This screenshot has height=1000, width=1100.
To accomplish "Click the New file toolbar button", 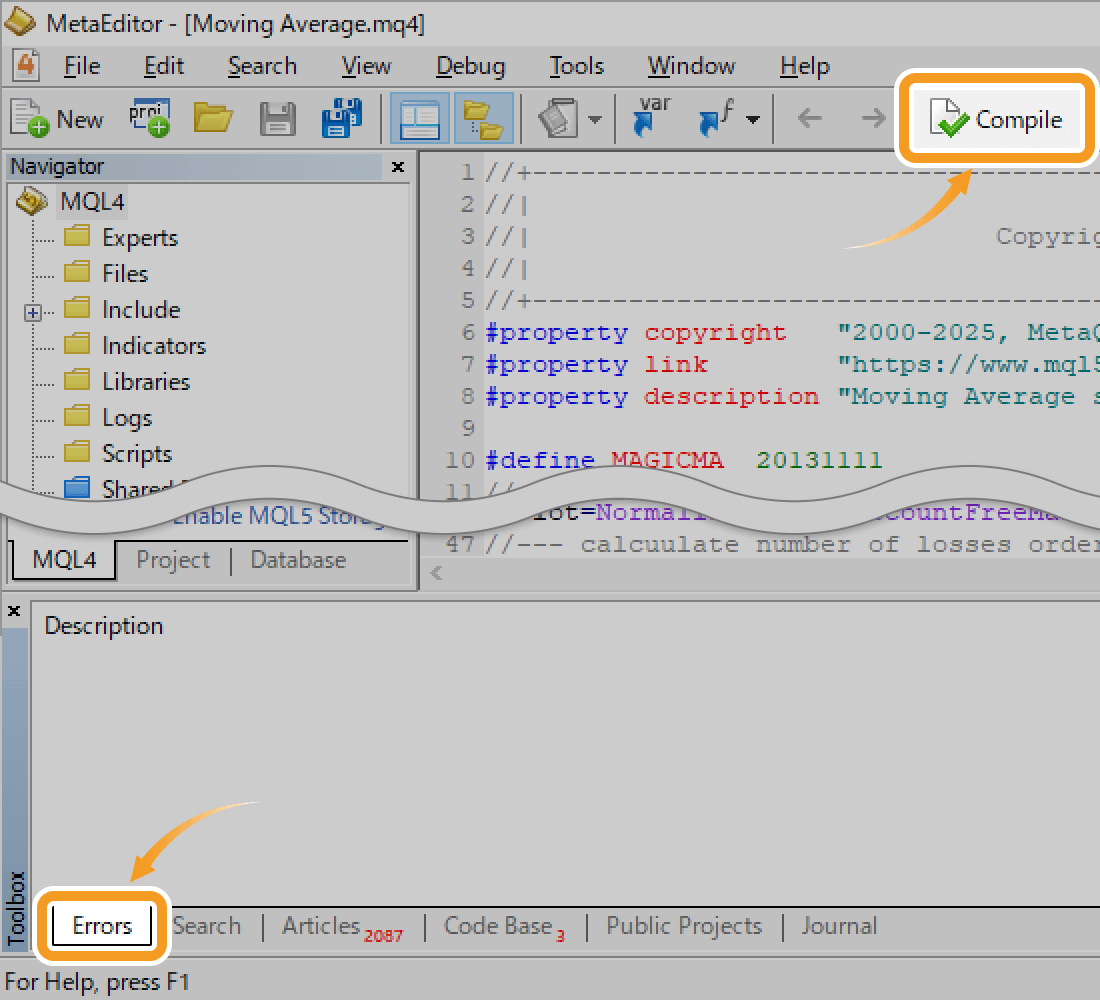I will tap(57, 119).
